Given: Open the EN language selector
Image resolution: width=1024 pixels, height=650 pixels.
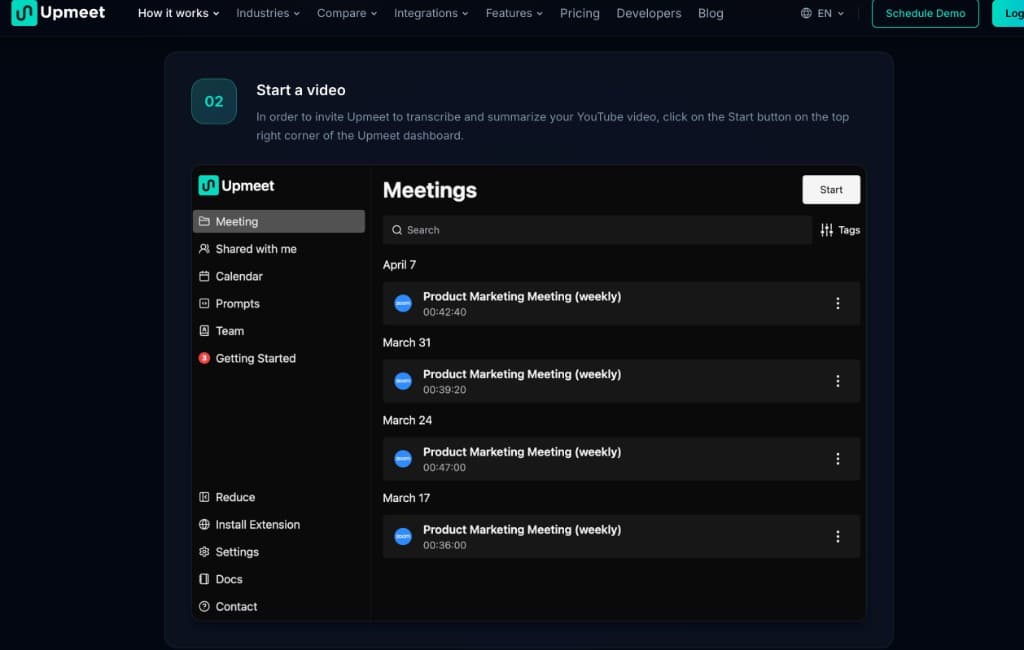Looking at the screenshot, I should click(x=820, y=14).
